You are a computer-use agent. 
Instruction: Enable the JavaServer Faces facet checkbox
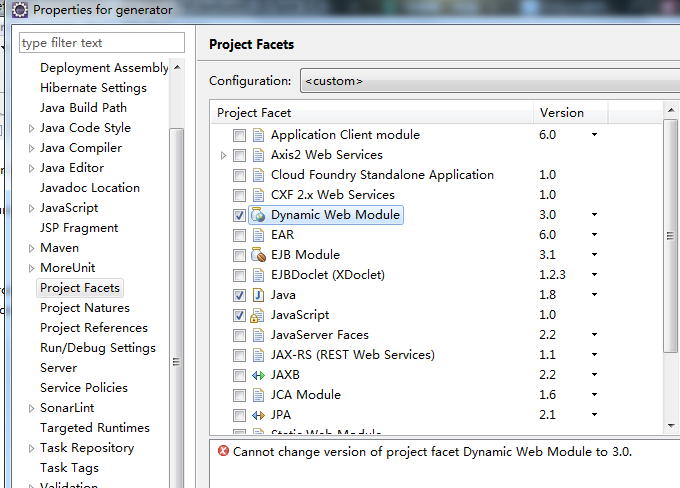(239, 335)
